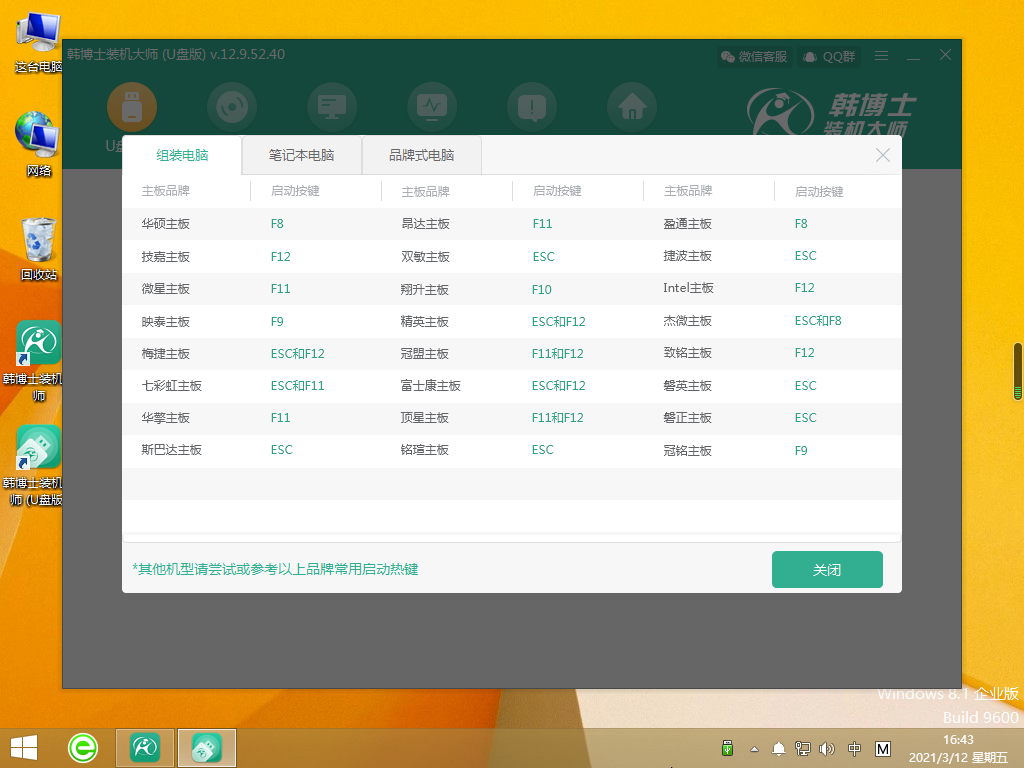The width and height of the screenshot is (1024, 768).
Task: Return home via the home icon
Action: click(x=631, y=107)
